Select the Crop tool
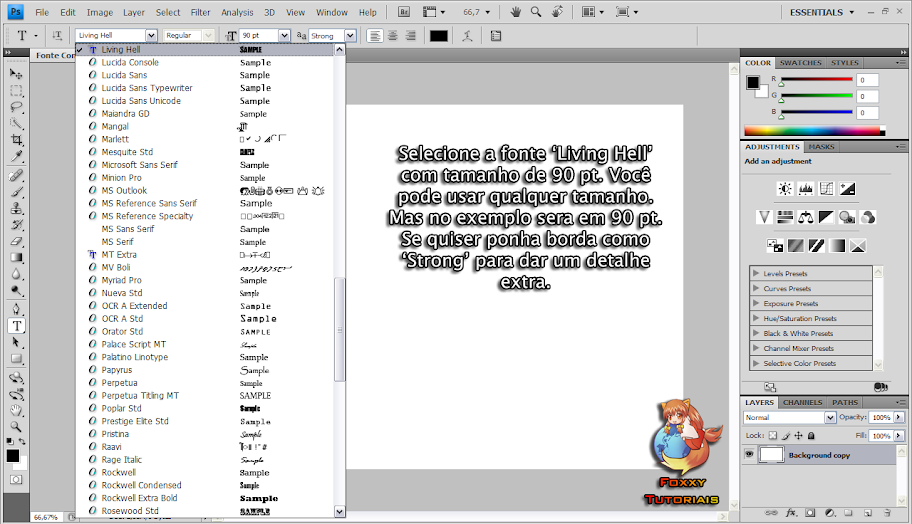The height and width of the screenshot is (524, 912). point(16,140)
